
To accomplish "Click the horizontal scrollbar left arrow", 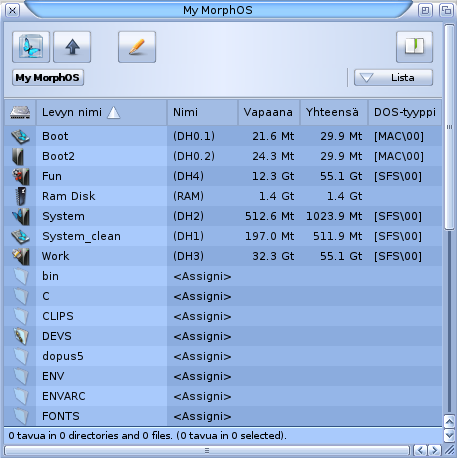I will click(x=420, y=450).
